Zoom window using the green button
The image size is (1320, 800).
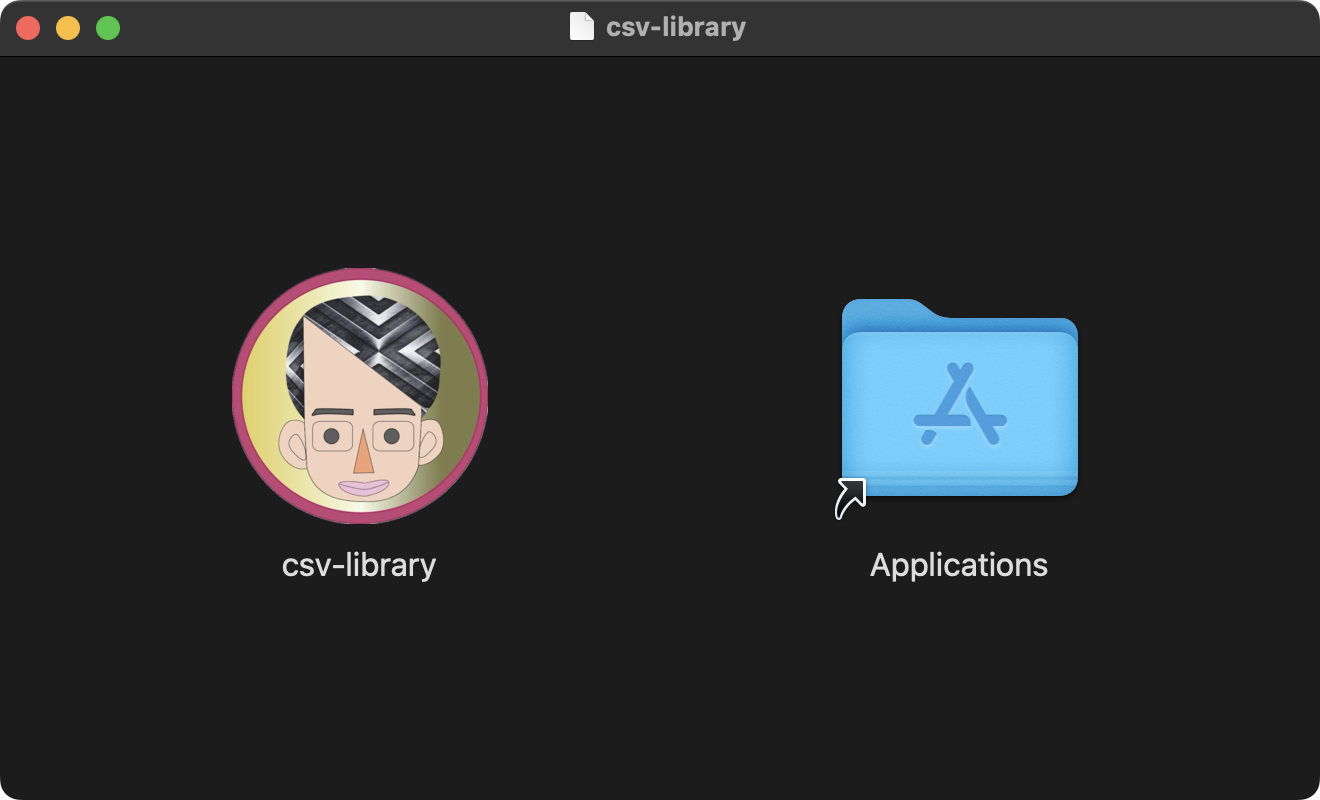[x=108, y=28]
